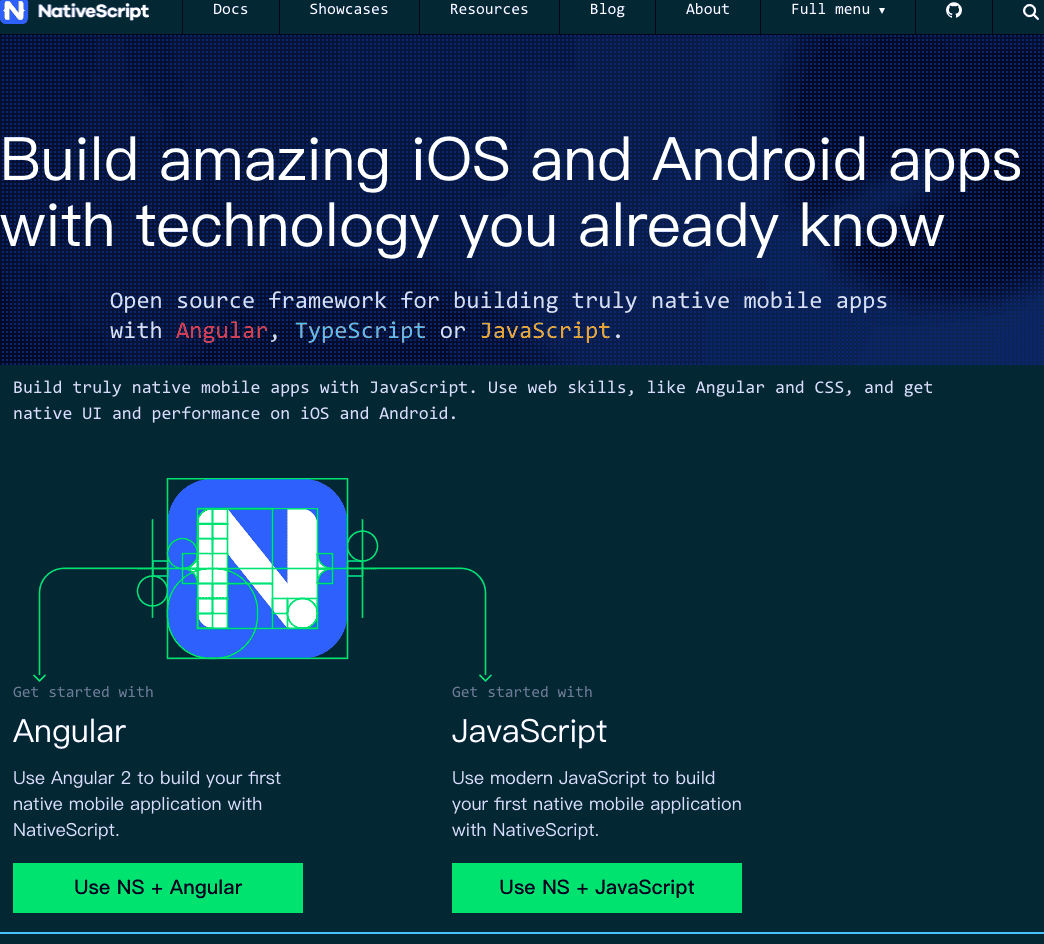Click the Use NS + Angular button
Viewport: 1044px width, 944px height.
(x=158, y=887)
